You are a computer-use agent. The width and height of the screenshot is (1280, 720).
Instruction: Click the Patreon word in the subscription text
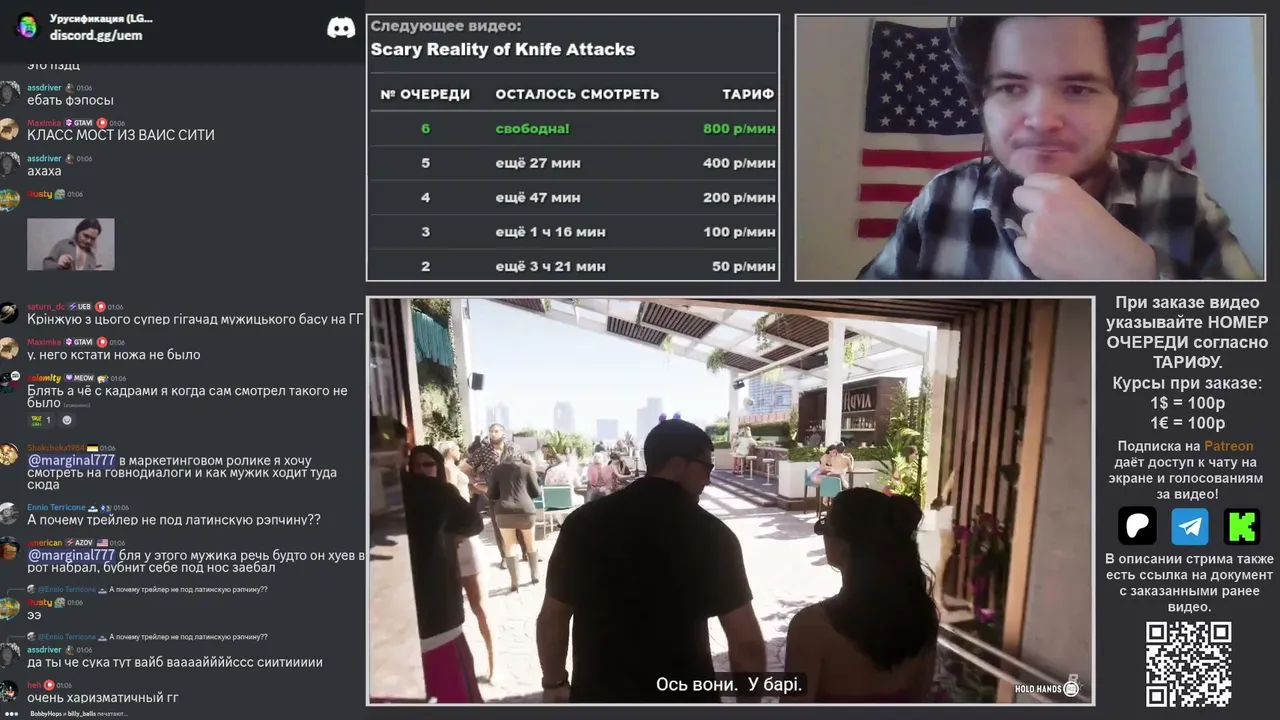coord(1228,446)
